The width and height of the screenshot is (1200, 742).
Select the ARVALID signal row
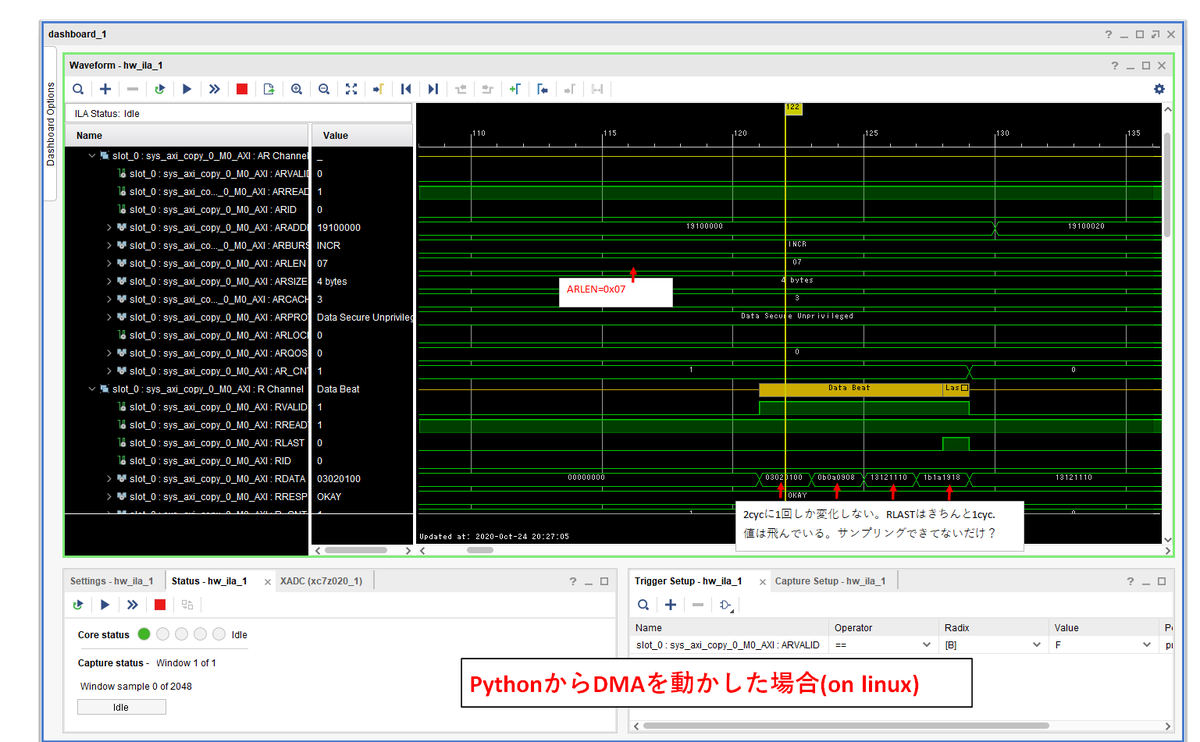238,174
